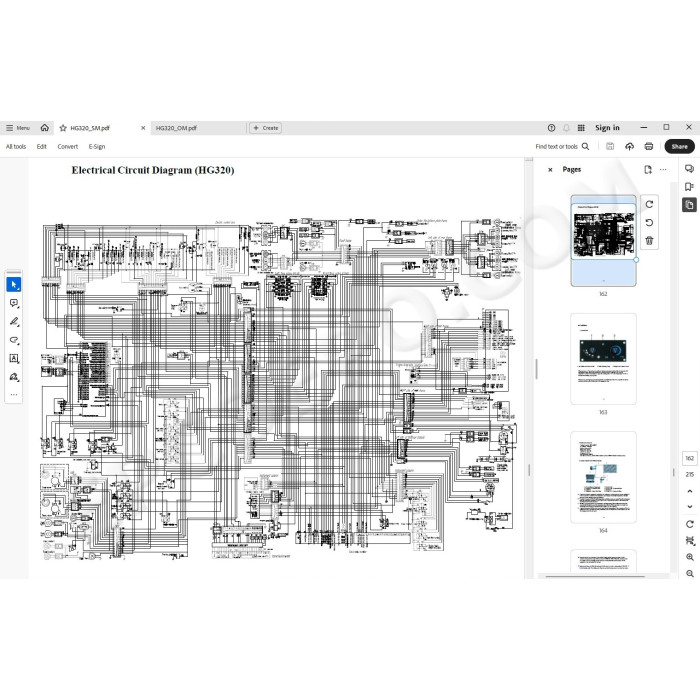
Task: Open the Convert menu
Action: [67, 146]
